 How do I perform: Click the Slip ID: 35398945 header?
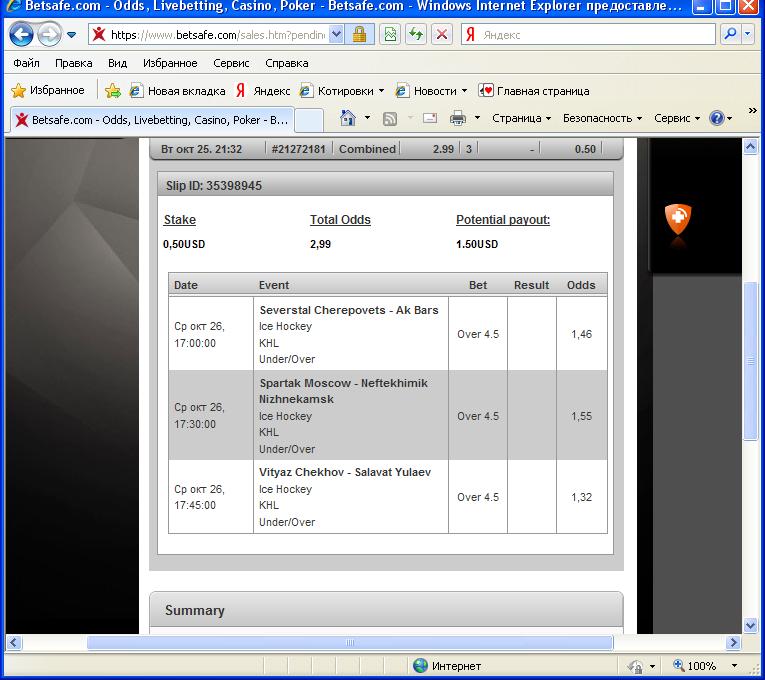click(x=385, y=185)
